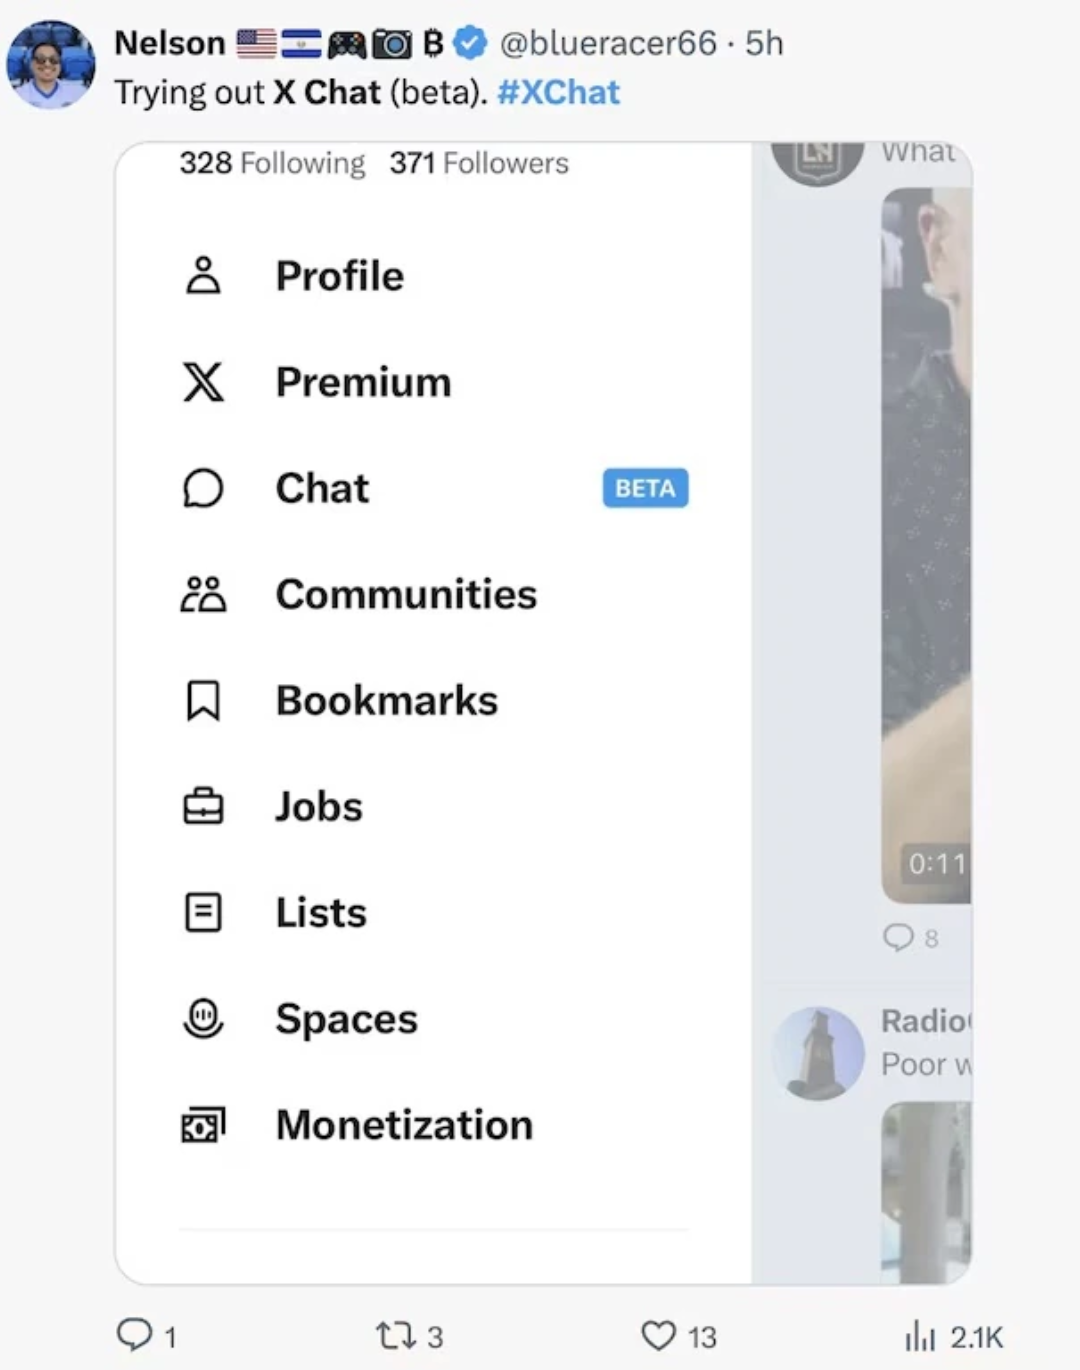Select the Communities menu label

406,594
